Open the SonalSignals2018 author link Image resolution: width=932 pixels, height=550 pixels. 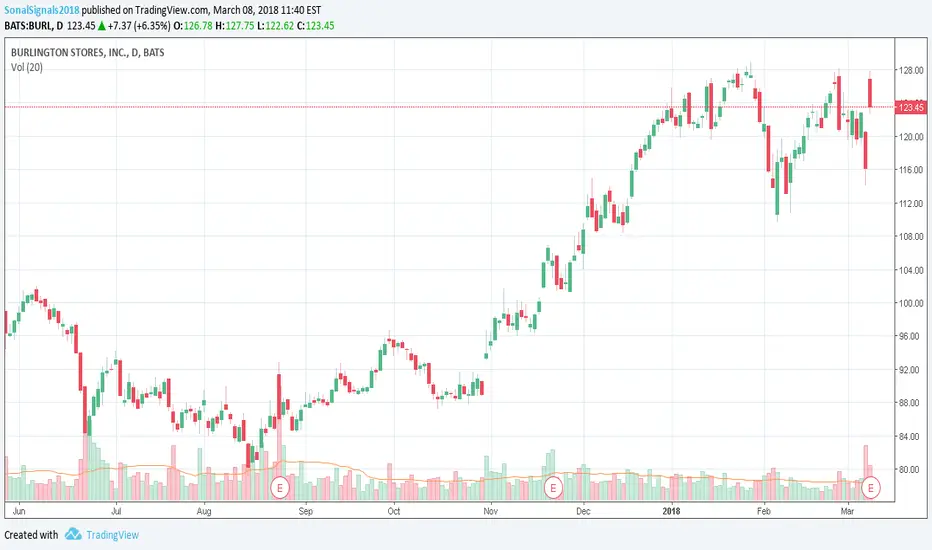[42, 10]
